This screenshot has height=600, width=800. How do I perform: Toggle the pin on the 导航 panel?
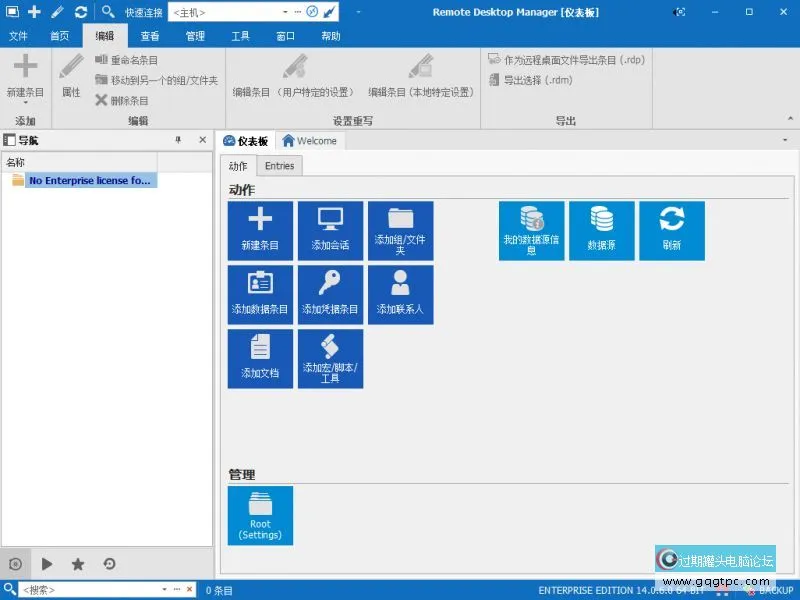pyautogui.click(x=179, y=141)
